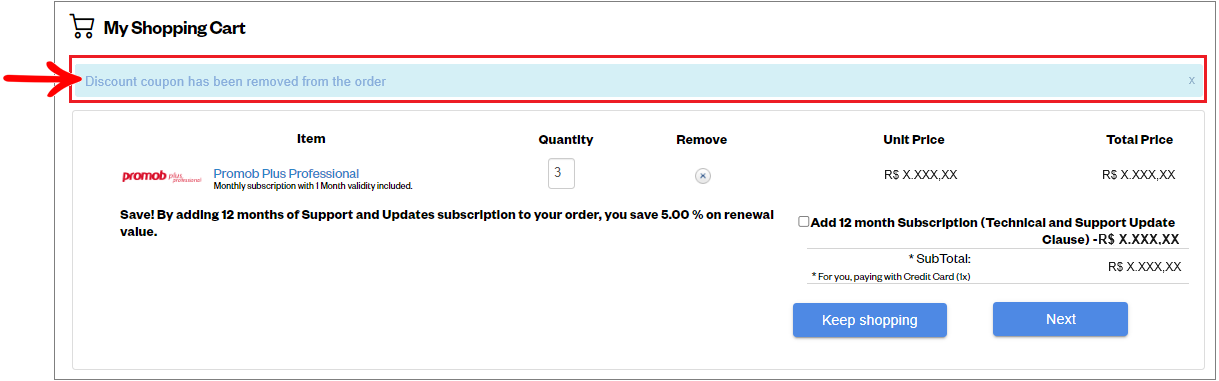Click the Total Price column header

pyautogui.click(x=1140, y=140)
